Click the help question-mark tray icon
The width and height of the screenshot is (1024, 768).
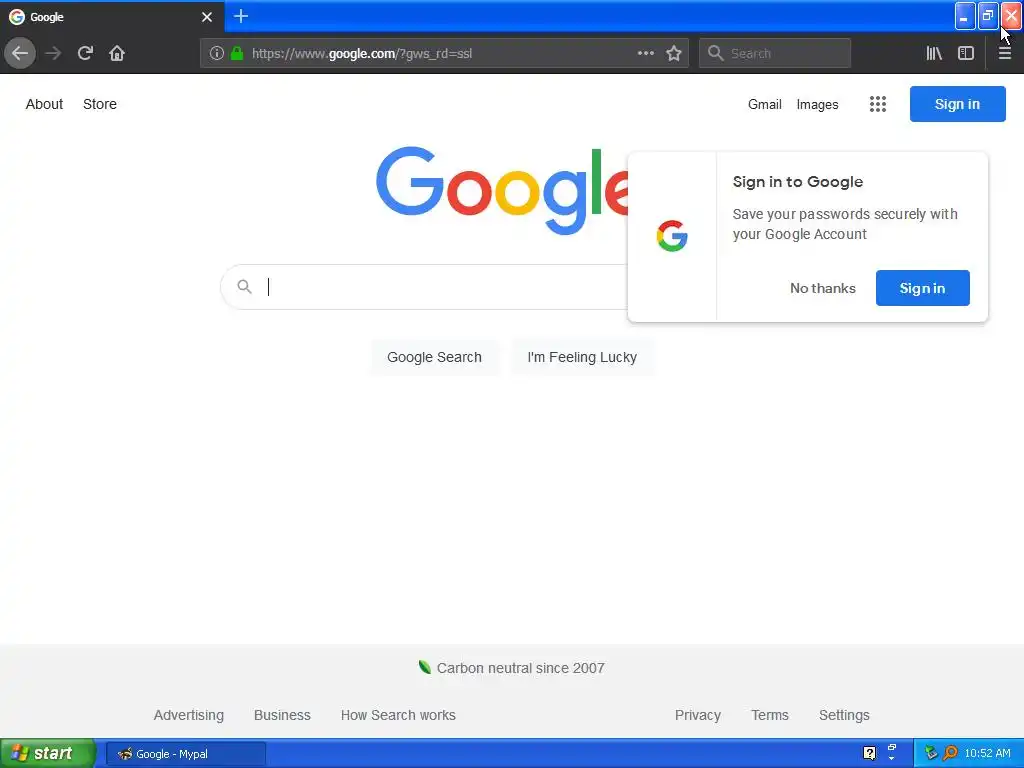pos(869,753)
